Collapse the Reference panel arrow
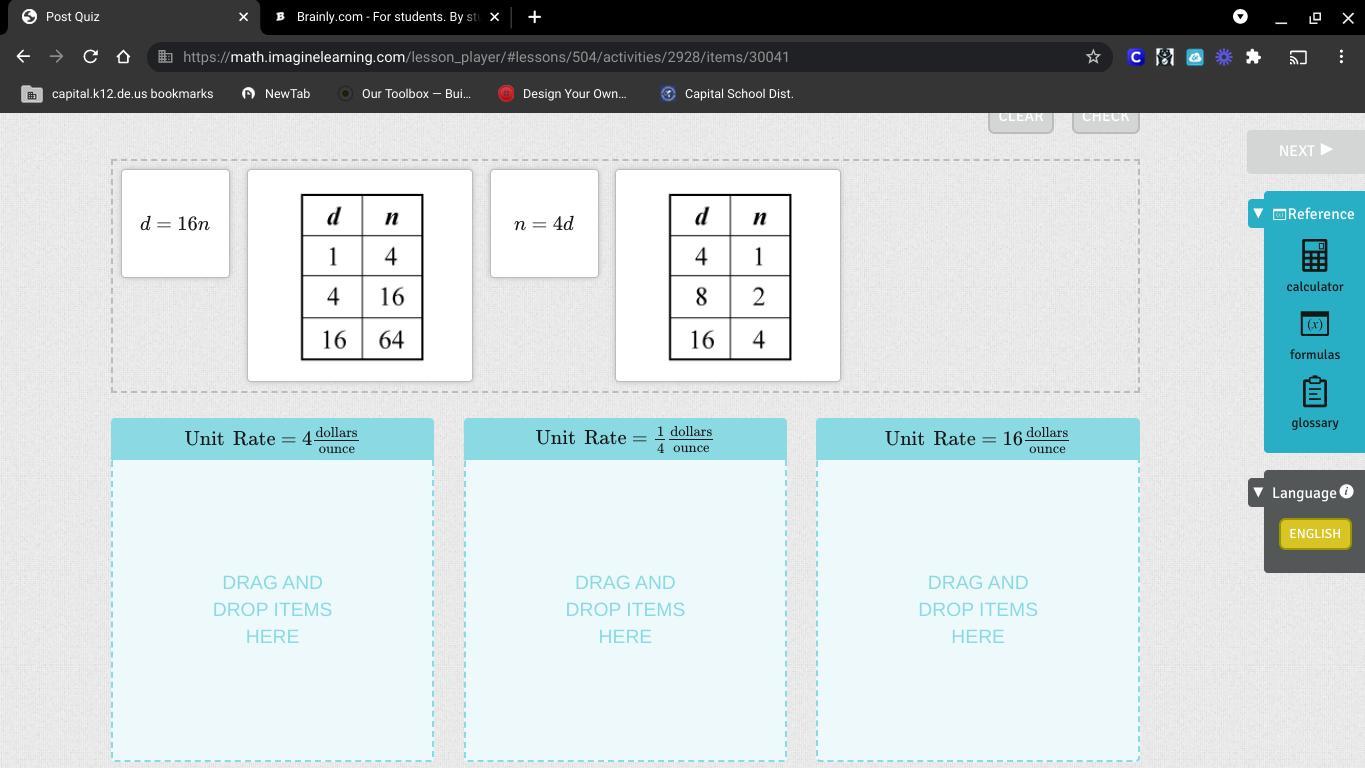 pyautogui.click(x=1258, y=213)
